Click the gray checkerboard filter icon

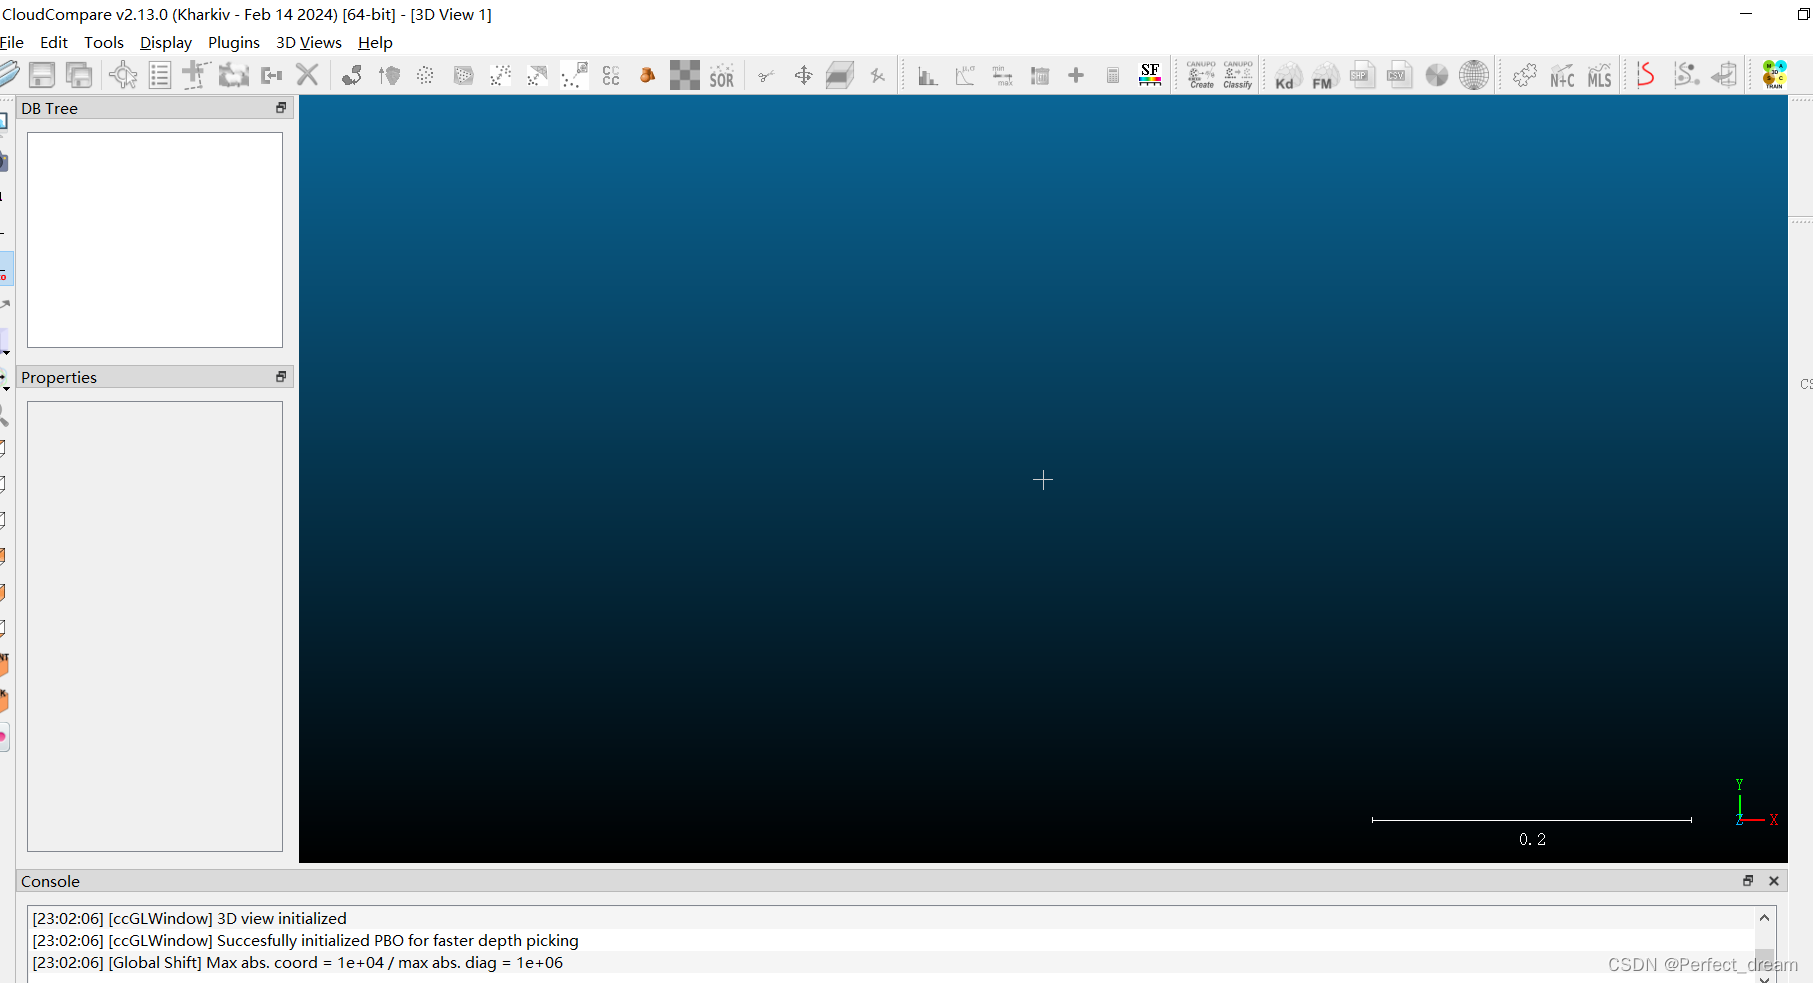click(684, 75)
